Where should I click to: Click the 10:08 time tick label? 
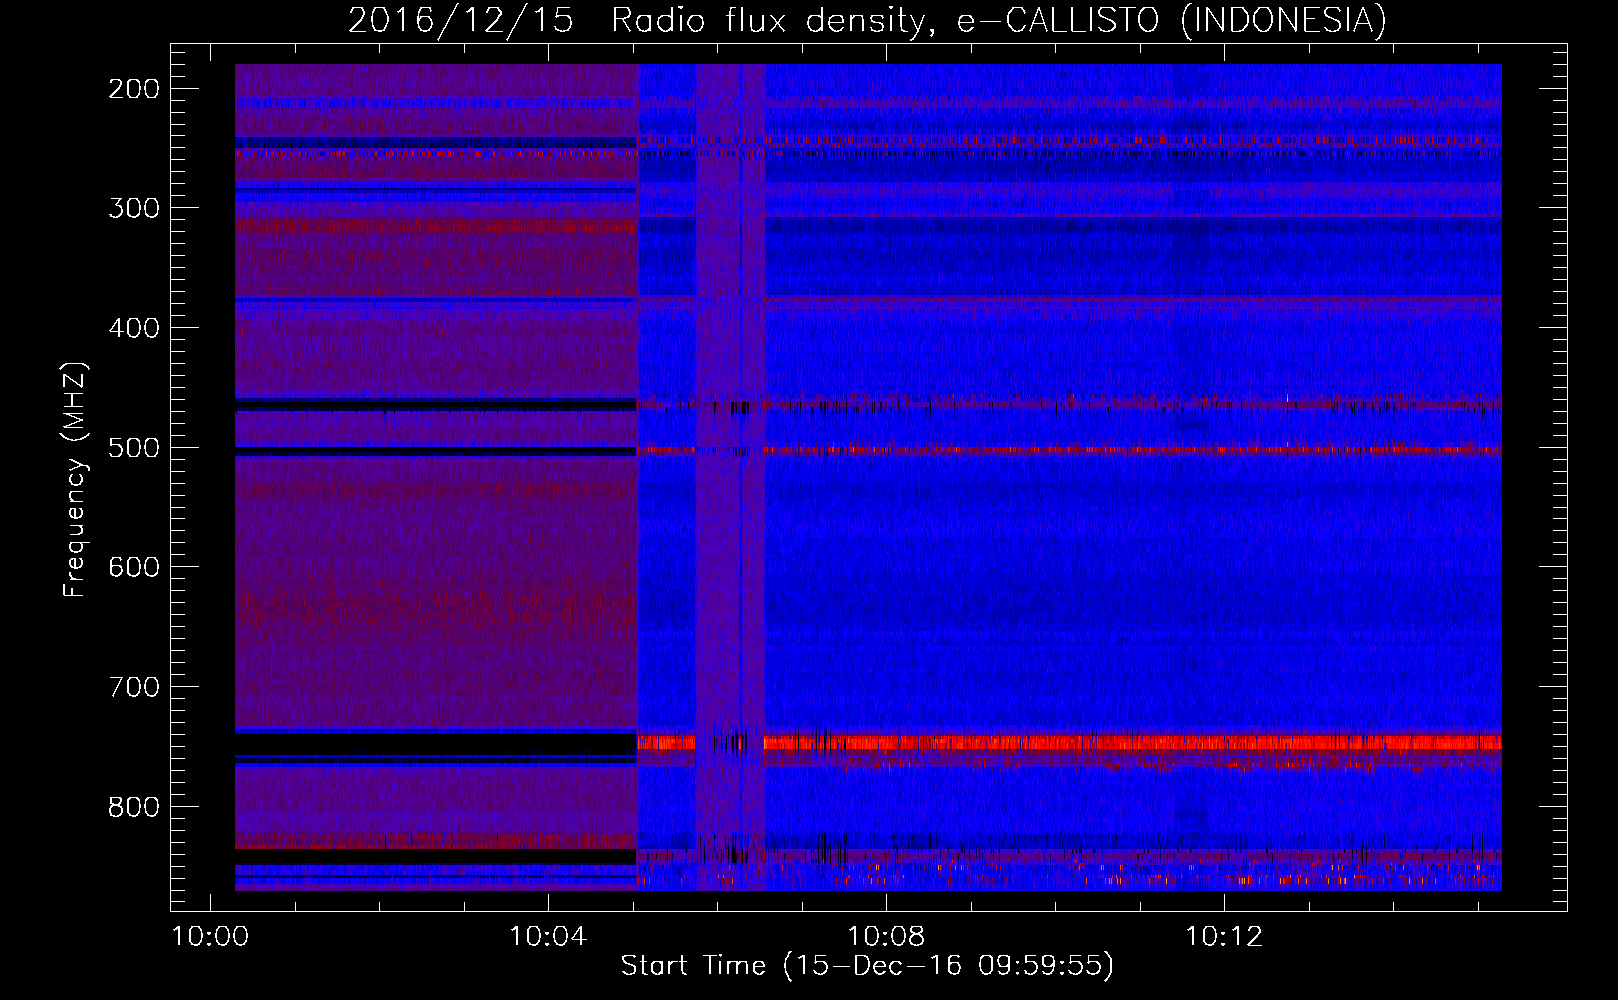coord(886,936)
